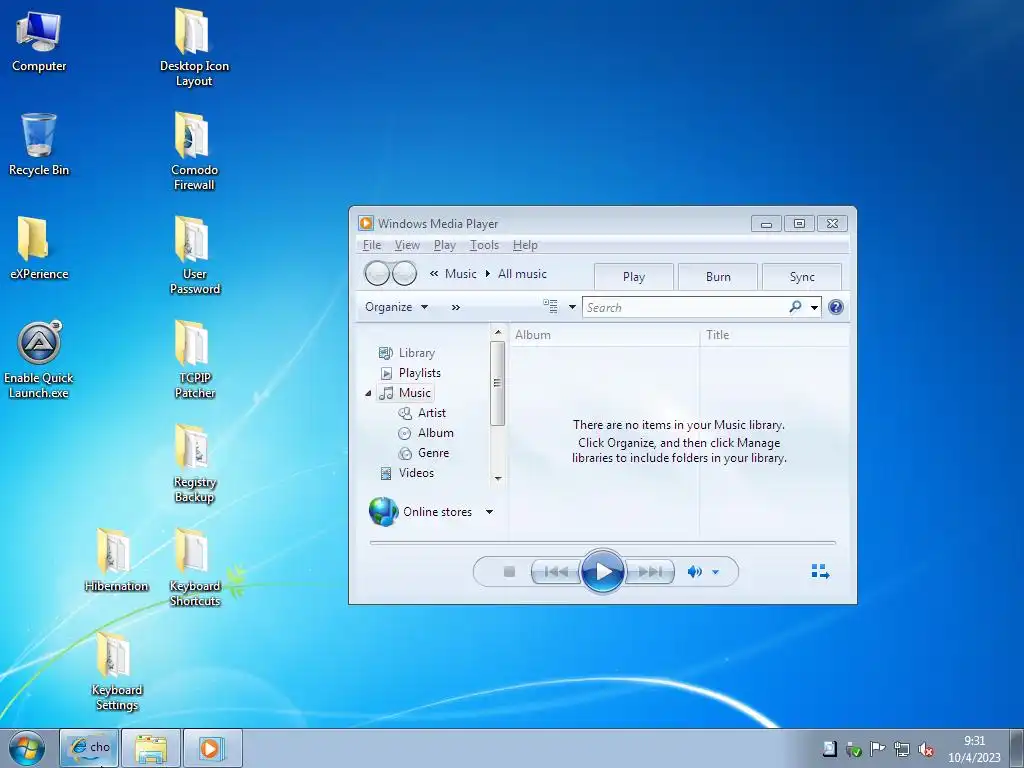The image size is (1024, 768).
Task: Click the View options icon
Action: pos(551,306)
